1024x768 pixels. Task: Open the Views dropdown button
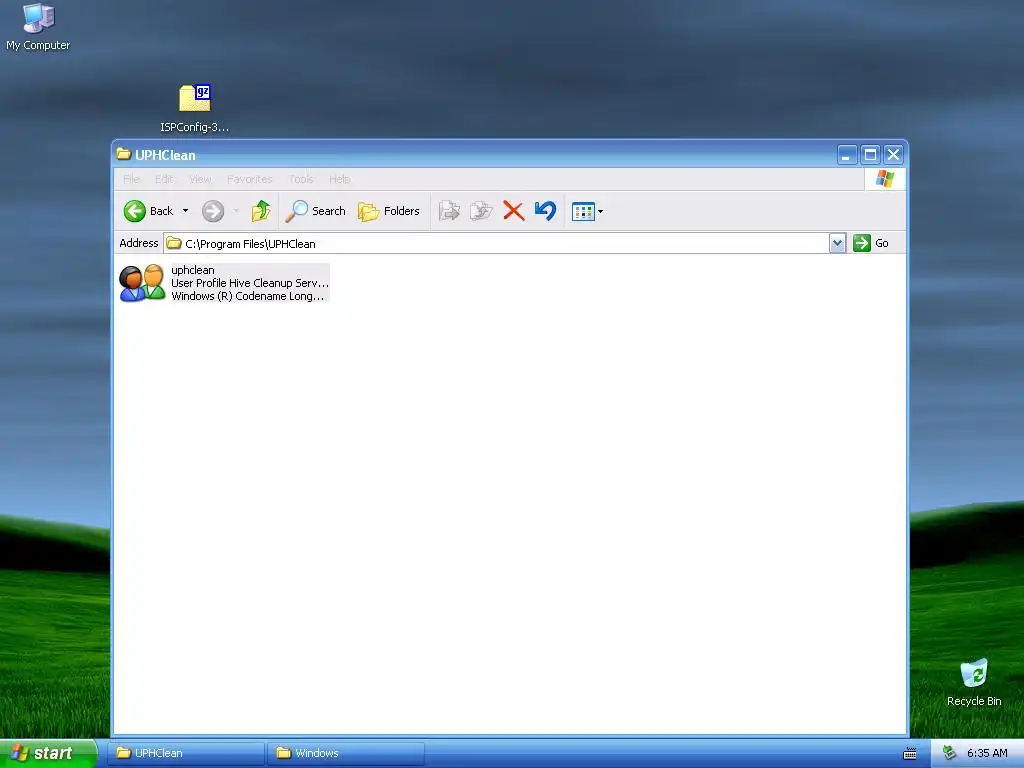pos(587,211)
